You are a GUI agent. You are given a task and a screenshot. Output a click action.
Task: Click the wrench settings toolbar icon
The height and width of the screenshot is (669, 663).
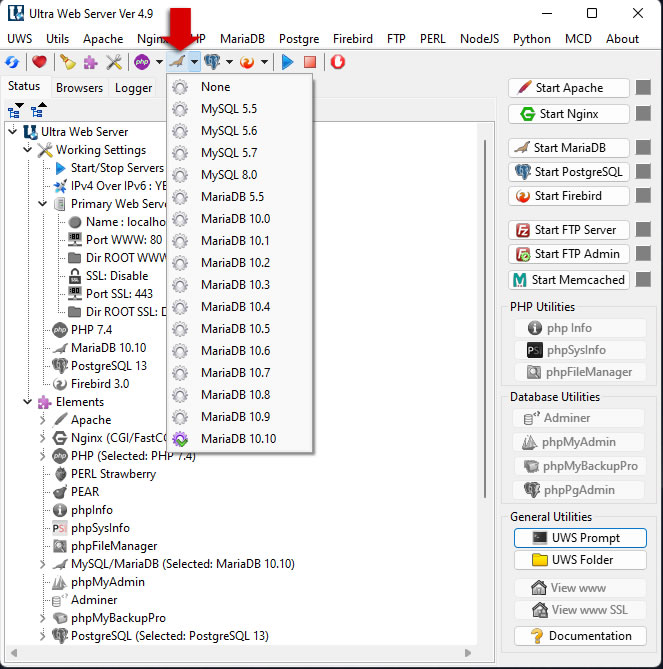click(114, 62)
